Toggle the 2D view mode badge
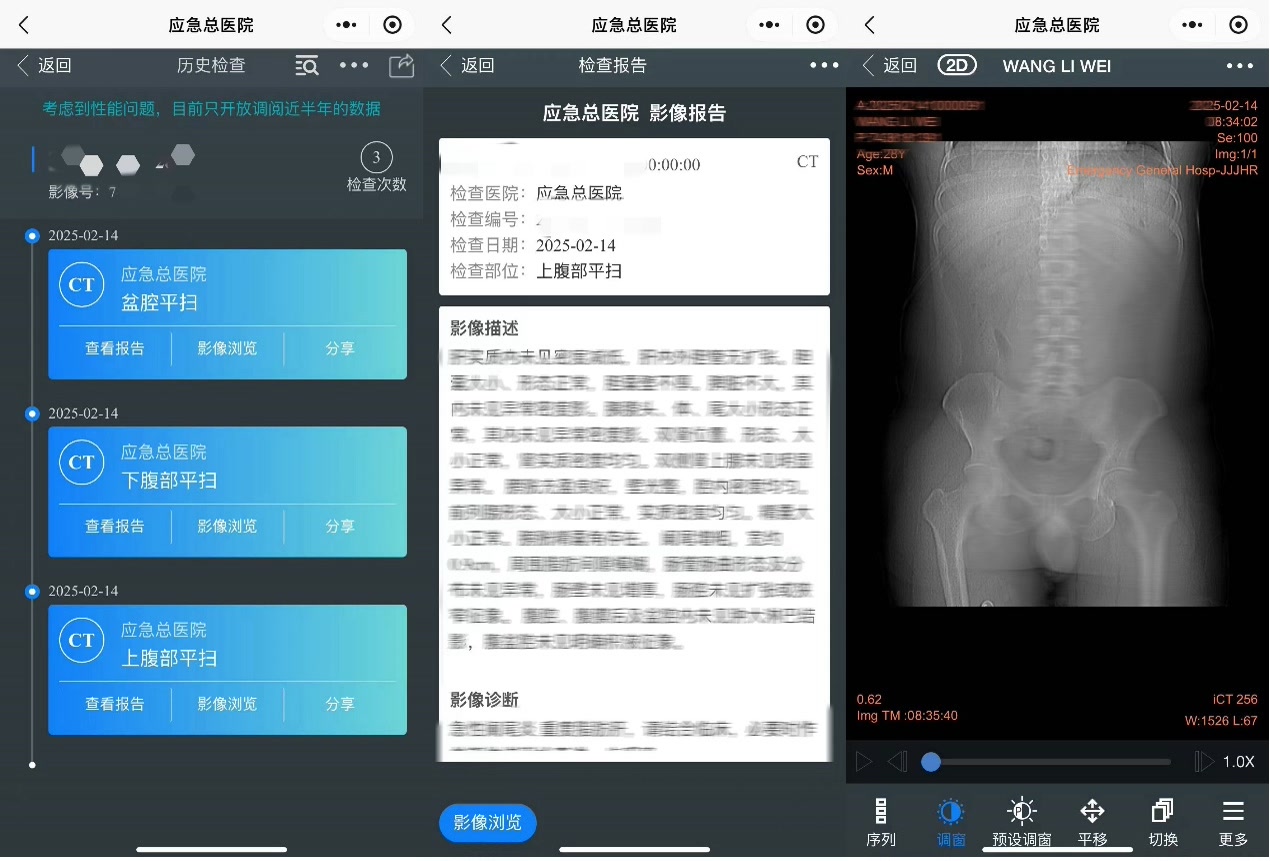Viewport: 1270px width, 861px height. pyautogui.click(x=957, y=66)
